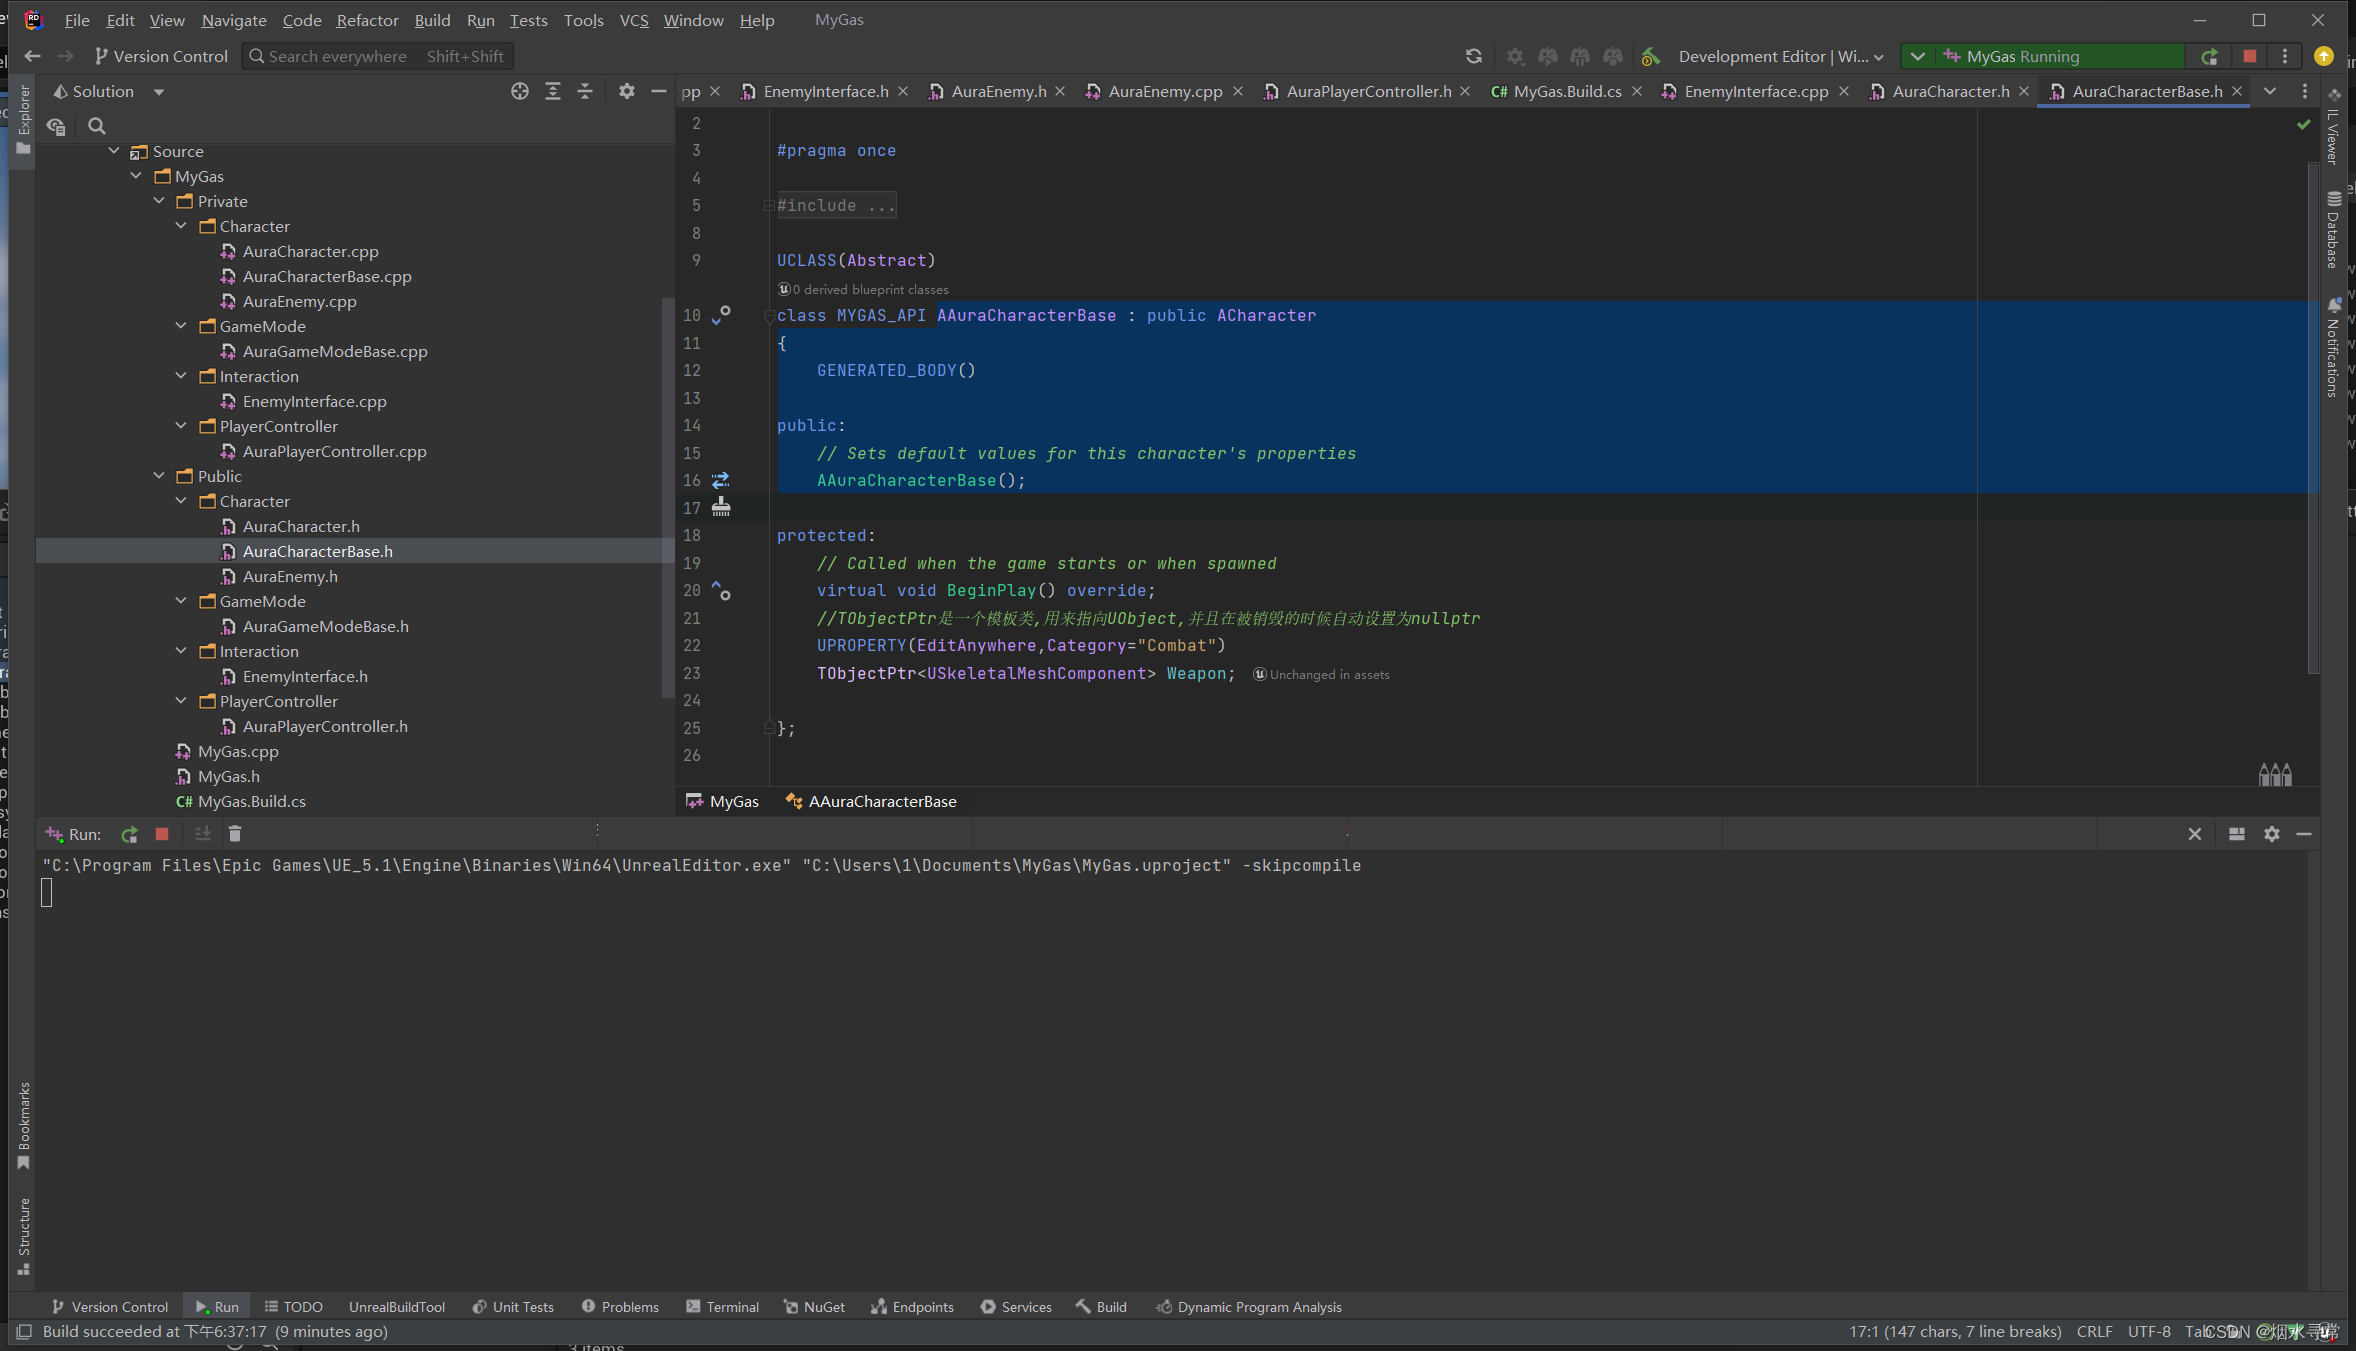The height and width of the screenshot is (1351, 2356).
Task: Collapse the Public folder in project tree
Action: pyautogui.click(x=160, y=476)
